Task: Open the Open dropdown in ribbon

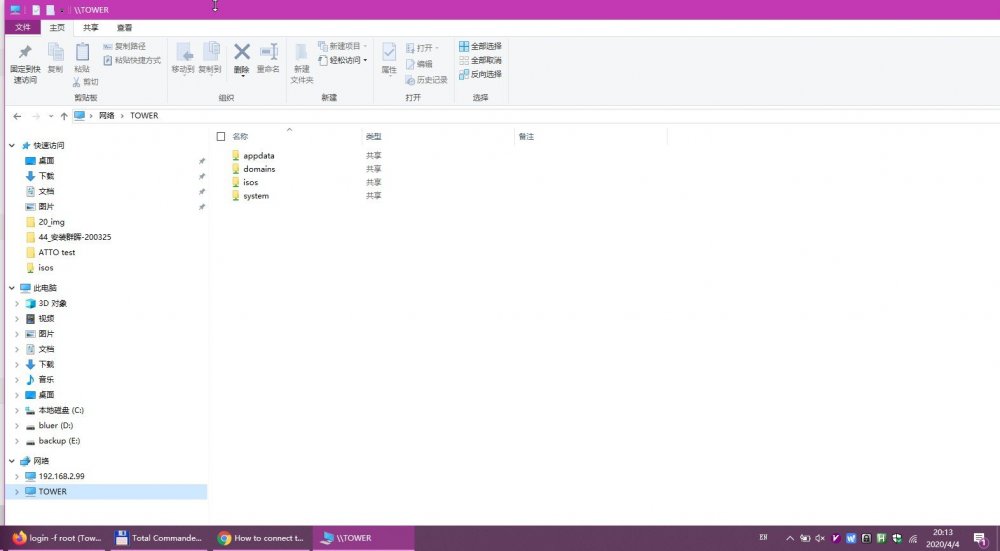Action: [422, 48]
